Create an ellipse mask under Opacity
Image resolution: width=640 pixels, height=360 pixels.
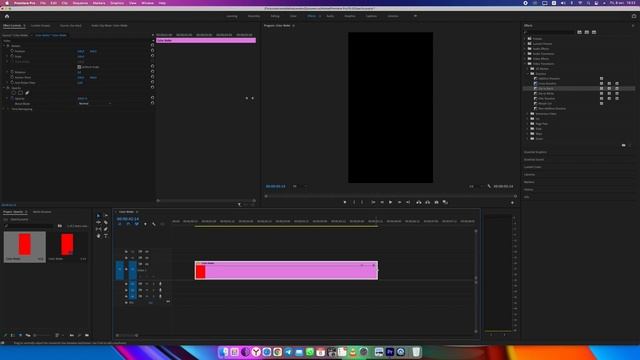point(13,93)
